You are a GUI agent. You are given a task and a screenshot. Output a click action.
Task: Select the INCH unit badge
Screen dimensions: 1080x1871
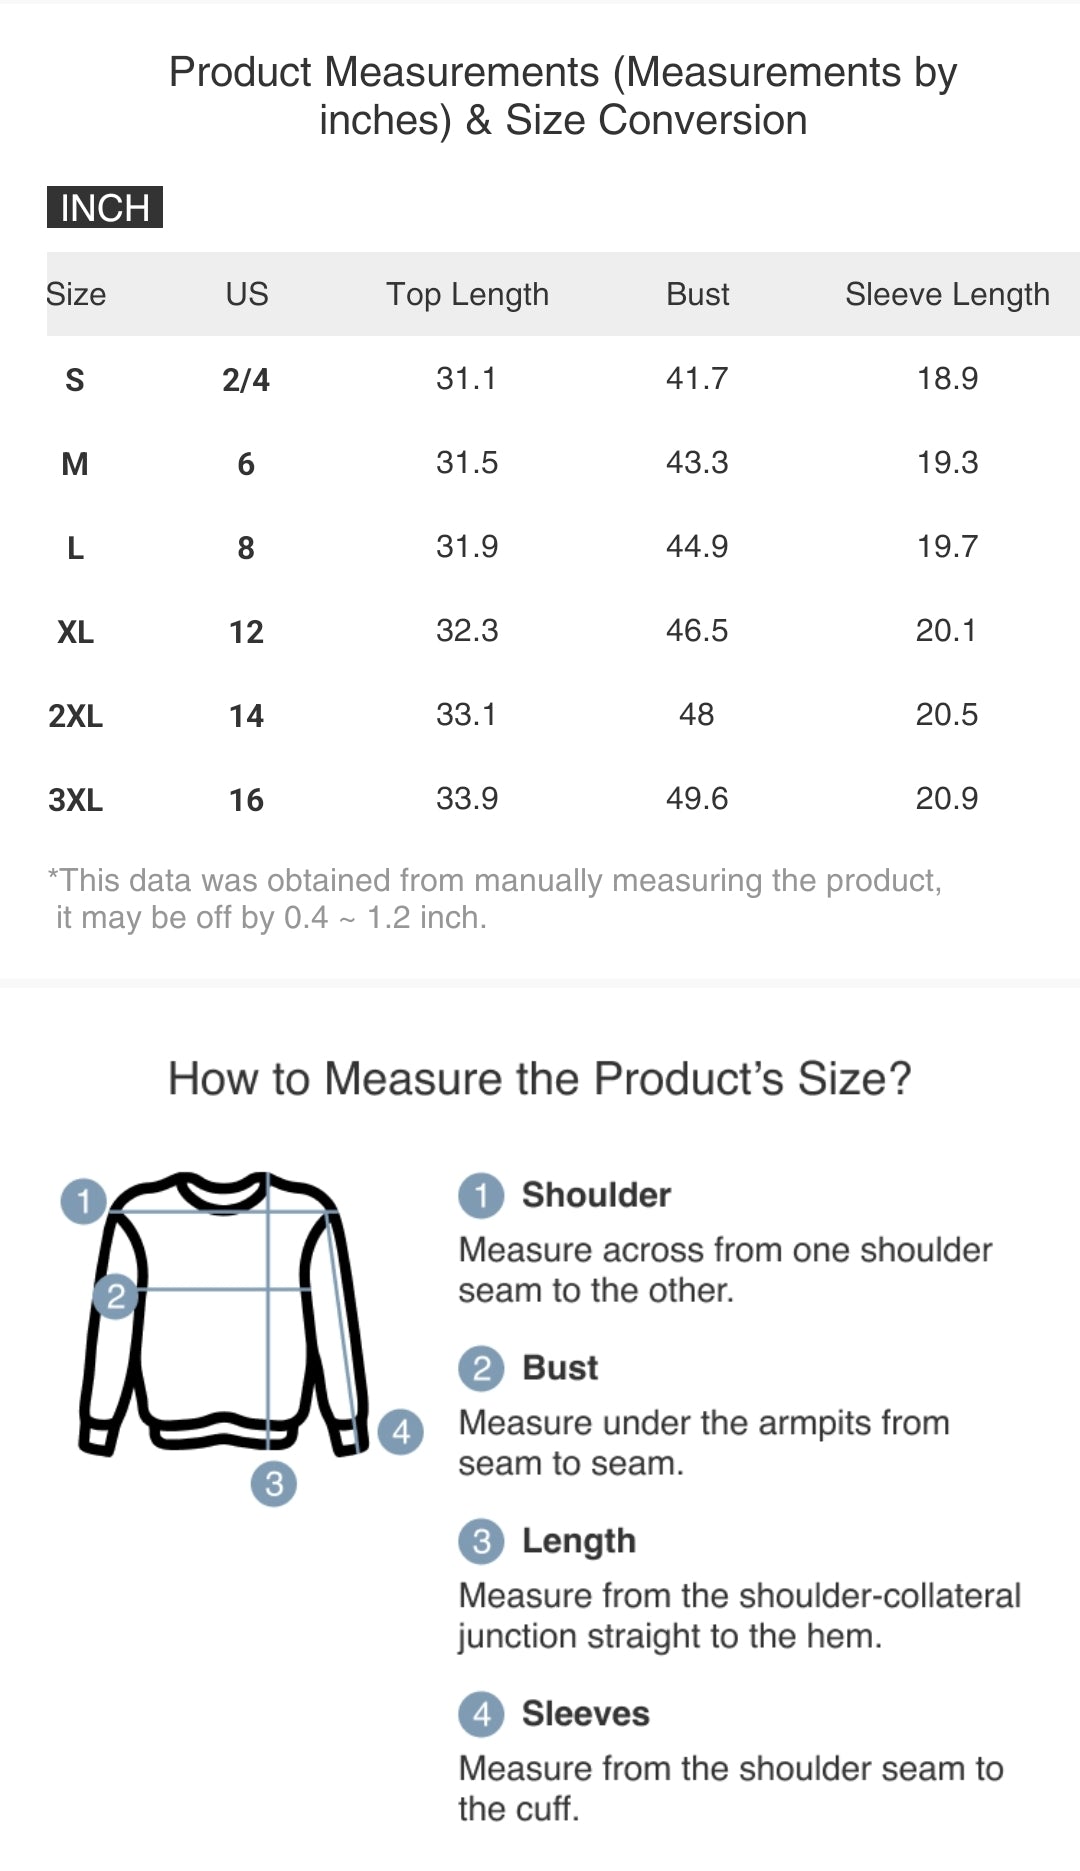pyautogui.click(x=105, y=207)
